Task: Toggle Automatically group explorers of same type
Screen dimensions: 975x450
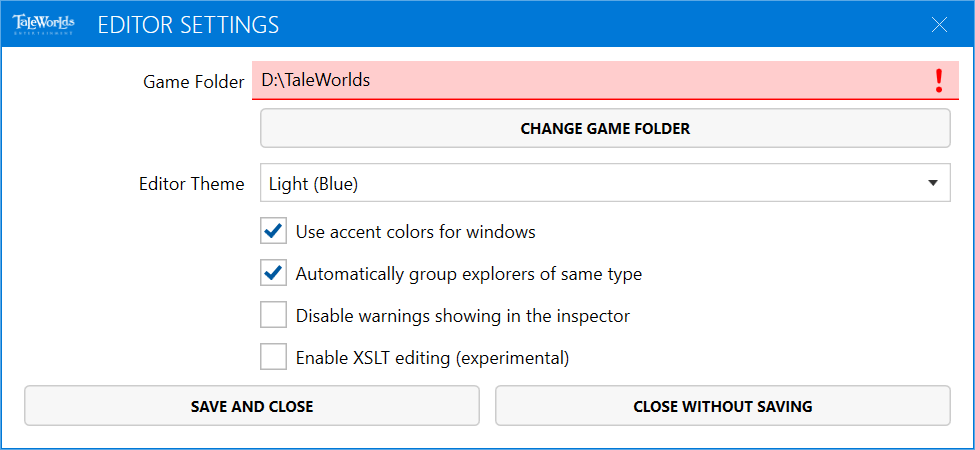Action: click(x=274, y=273)
